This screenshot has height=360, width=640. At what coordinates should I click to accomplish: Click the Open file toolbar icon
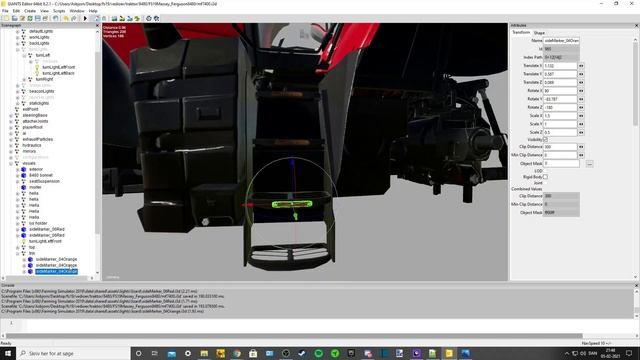tap(14, 18)
